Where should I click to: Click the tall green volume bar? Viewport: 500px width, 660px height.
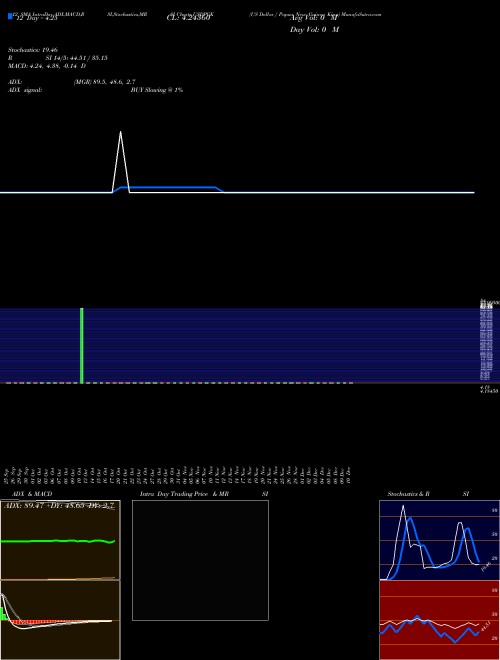pos(82,346)
